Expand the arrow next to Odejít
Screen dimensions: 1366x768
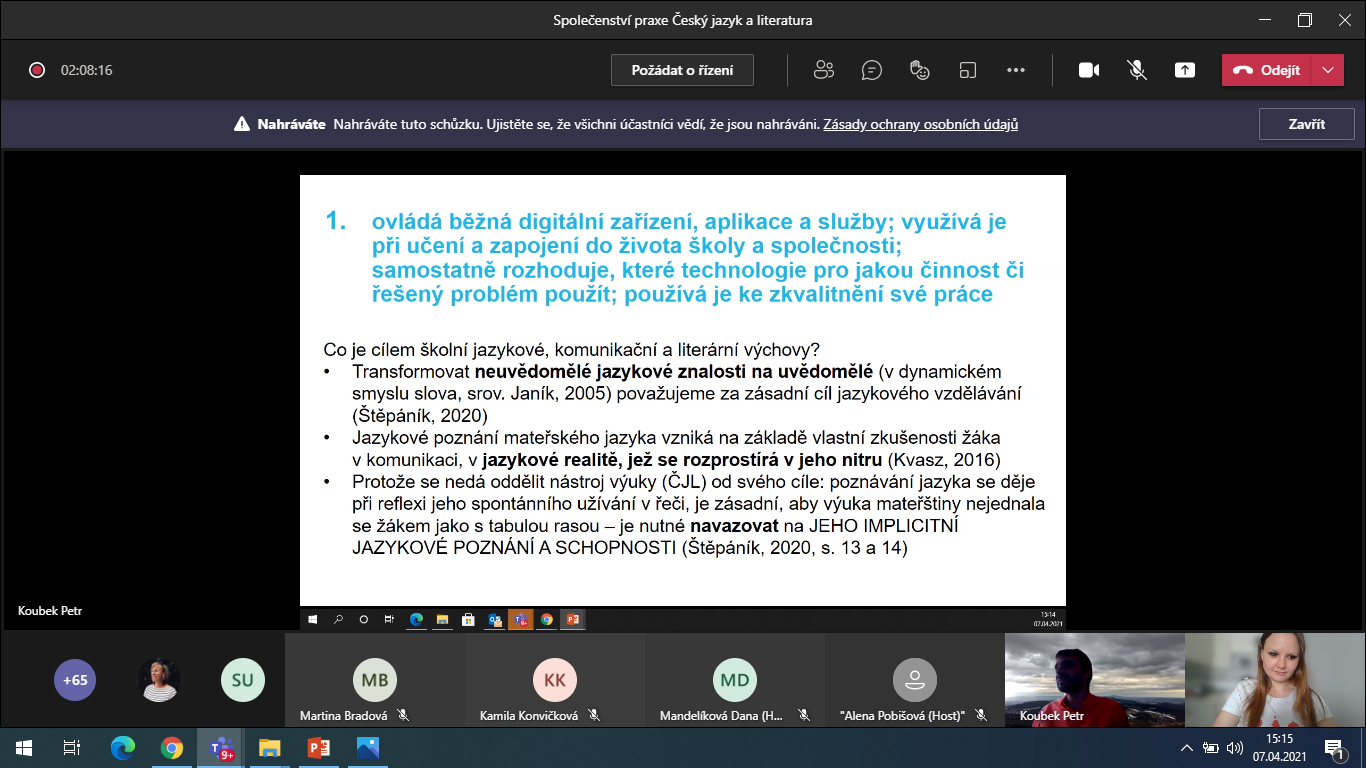coord(1327,70)
